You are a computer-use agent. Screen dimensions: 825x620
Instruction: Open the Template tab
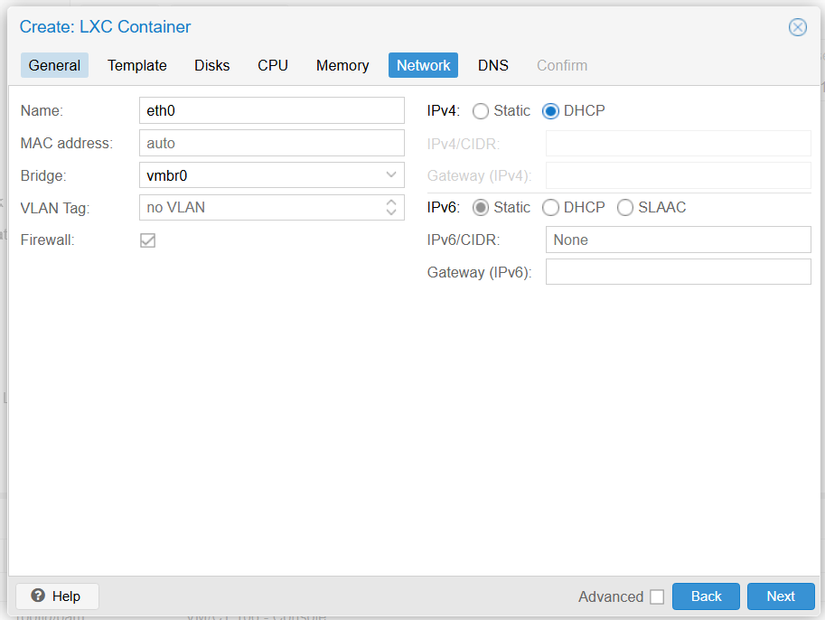137,65
